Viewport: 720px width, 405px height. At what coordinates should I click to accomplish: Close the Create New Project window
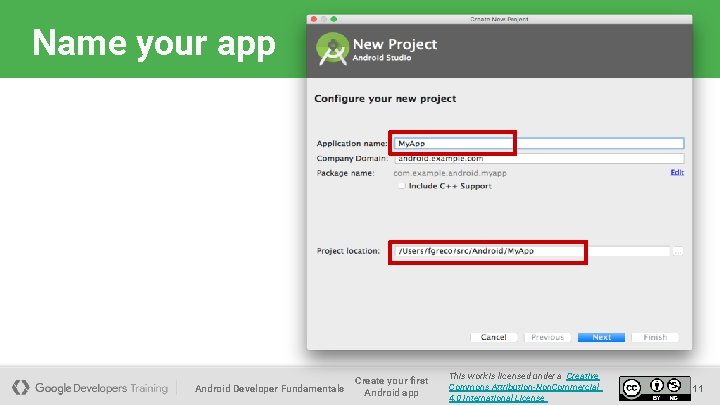314,19
